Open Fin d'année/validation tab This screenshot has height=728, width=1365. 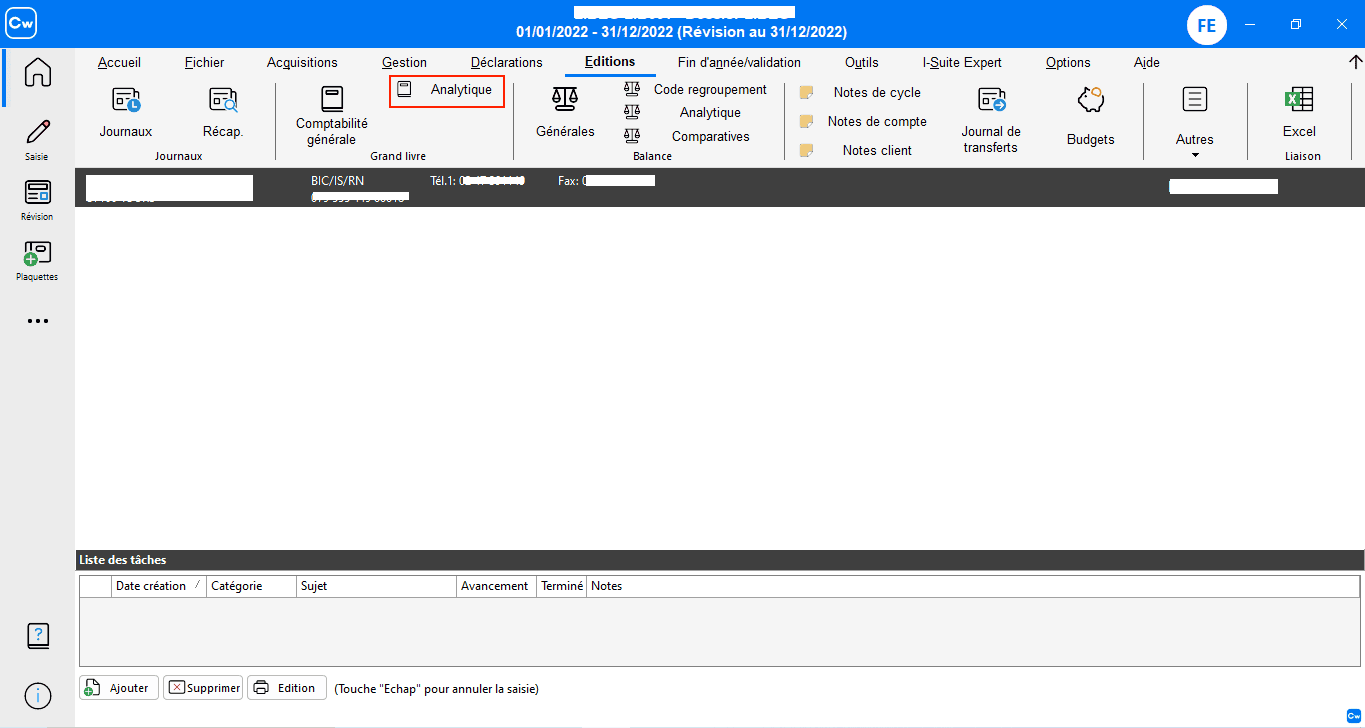coord(739,62)
